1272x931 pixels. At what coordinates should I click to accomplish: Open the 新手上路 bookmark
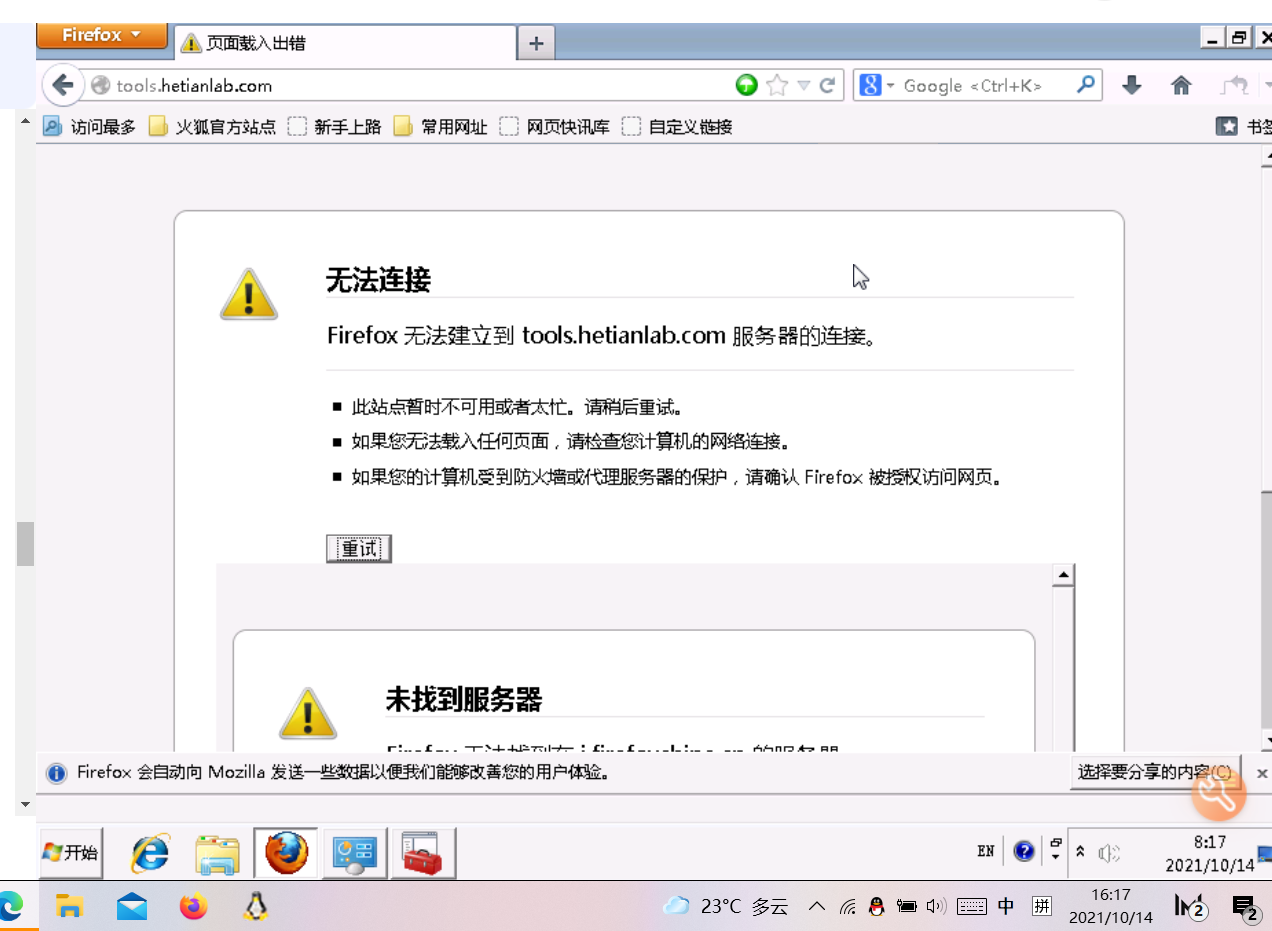pos(335,127)
